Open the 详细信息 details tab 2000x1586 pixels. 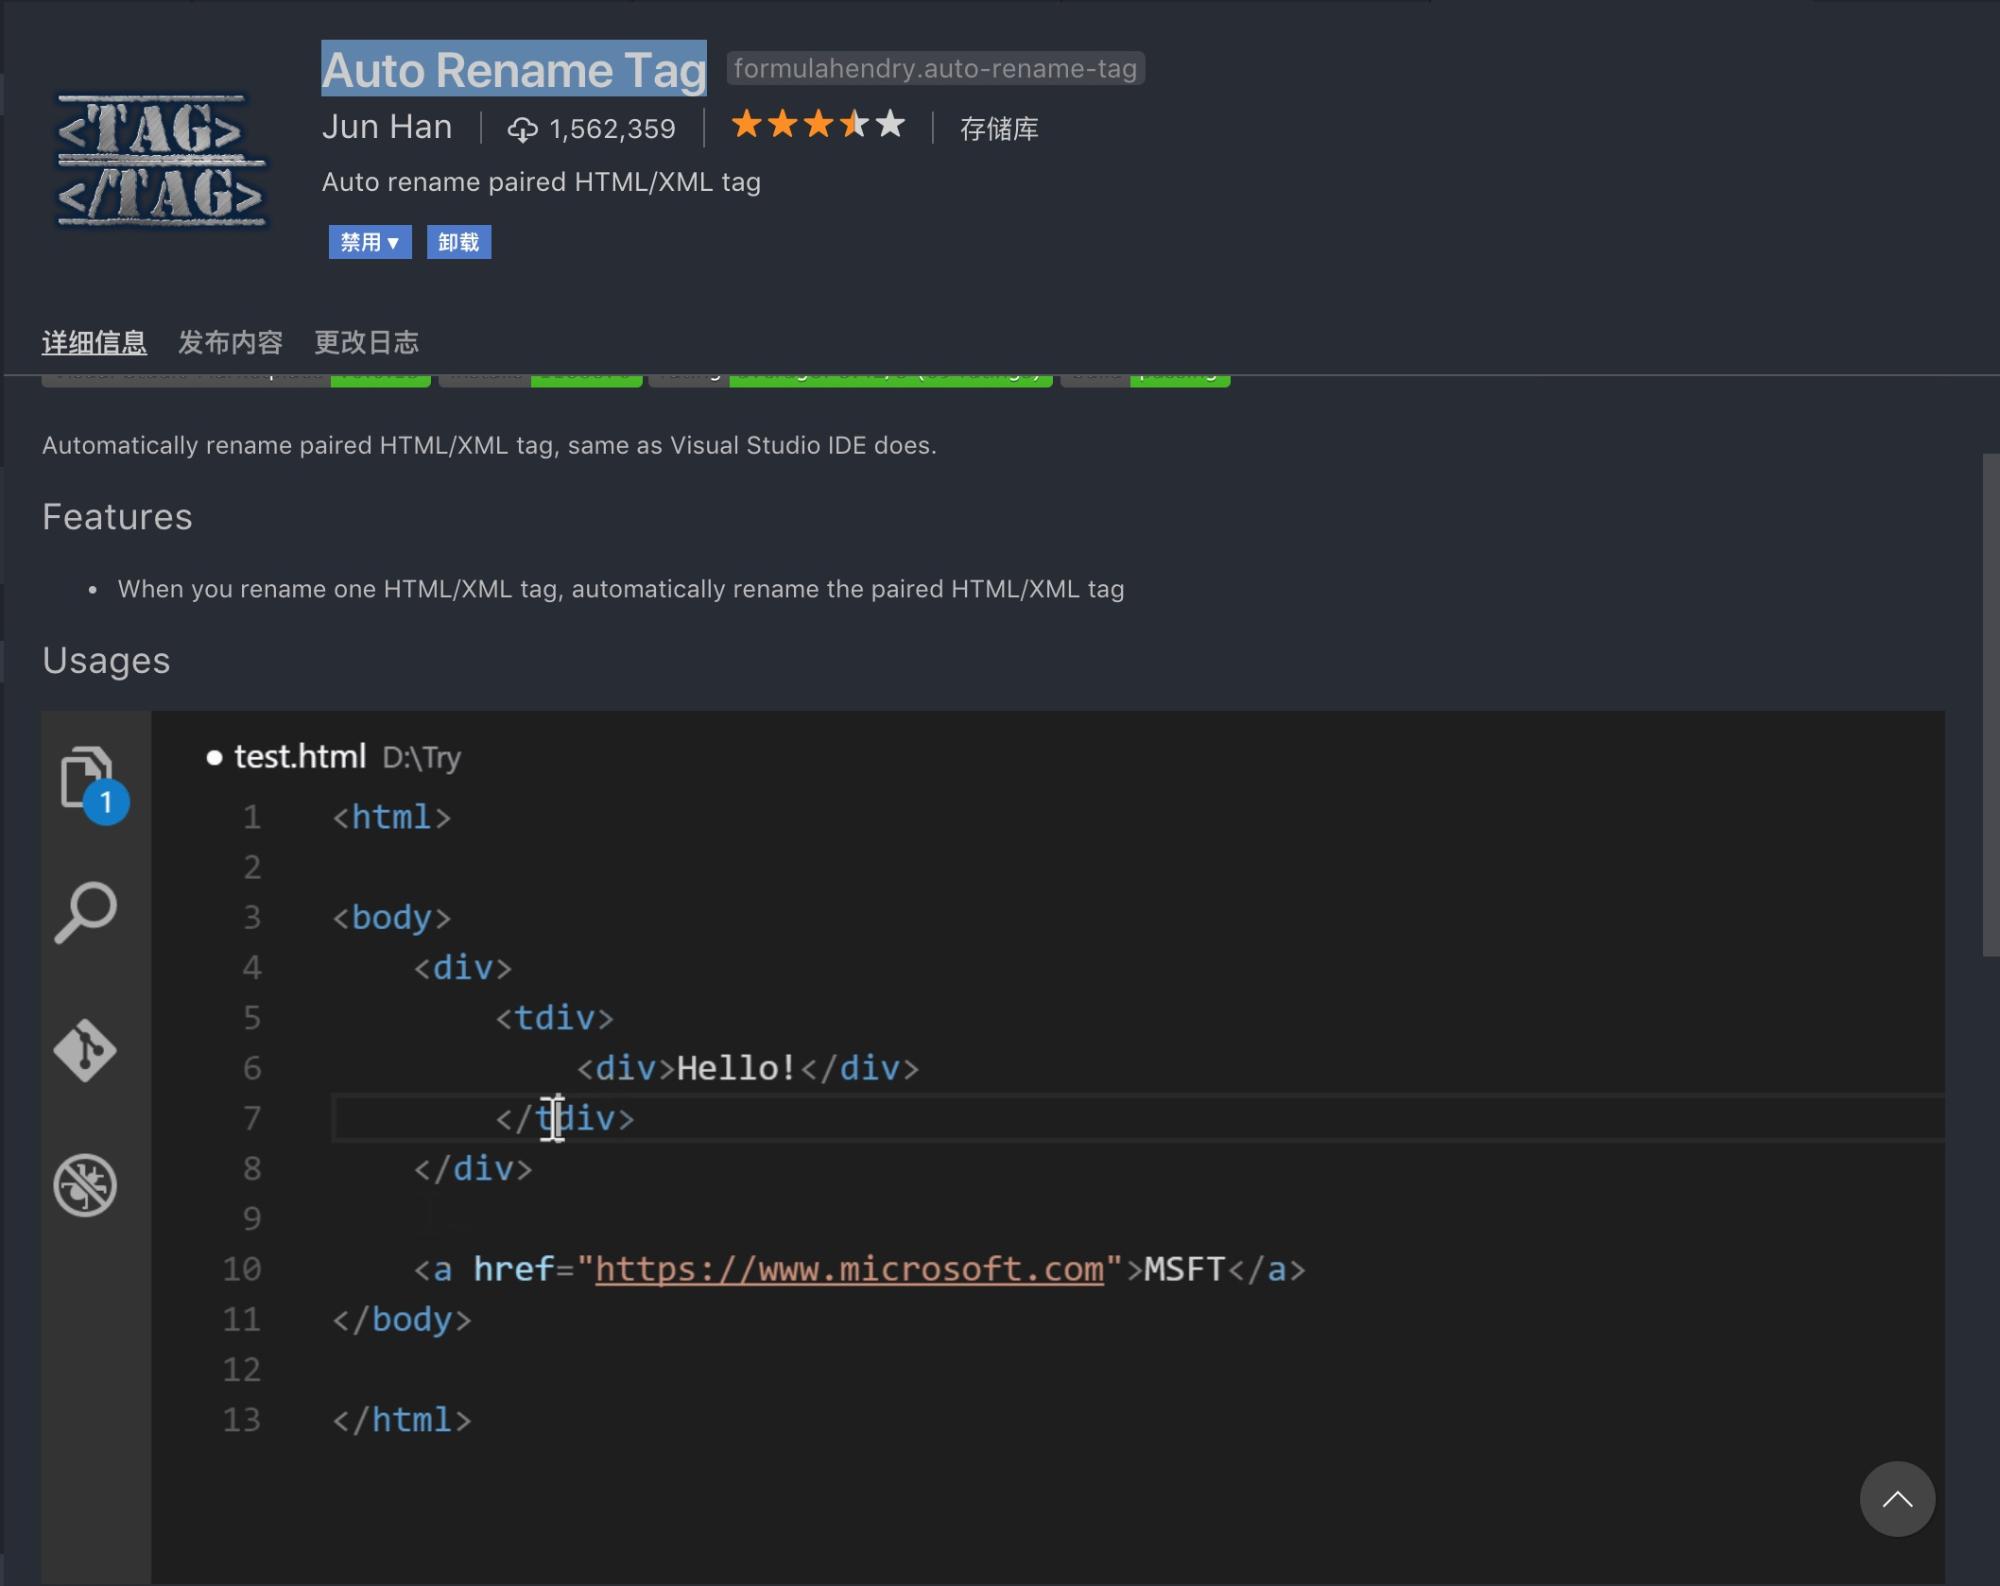tap(94, 342)
